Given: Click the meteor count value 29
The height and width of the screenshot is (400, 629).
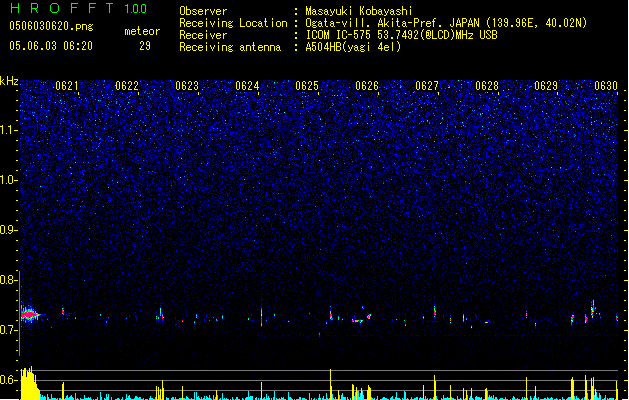Looking at the screenshot, I should pyautogui.click(x=145, y=46).
